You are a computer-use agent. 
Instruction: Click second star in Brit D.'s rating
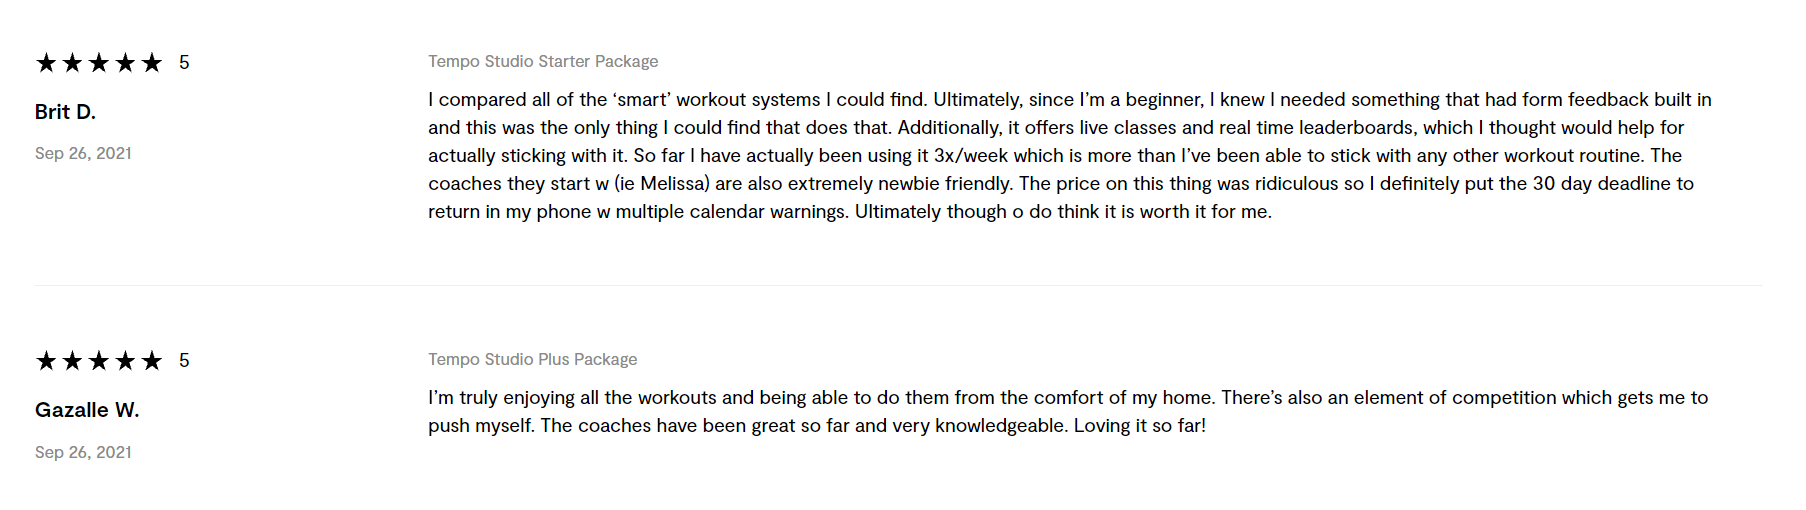[72, 63]
